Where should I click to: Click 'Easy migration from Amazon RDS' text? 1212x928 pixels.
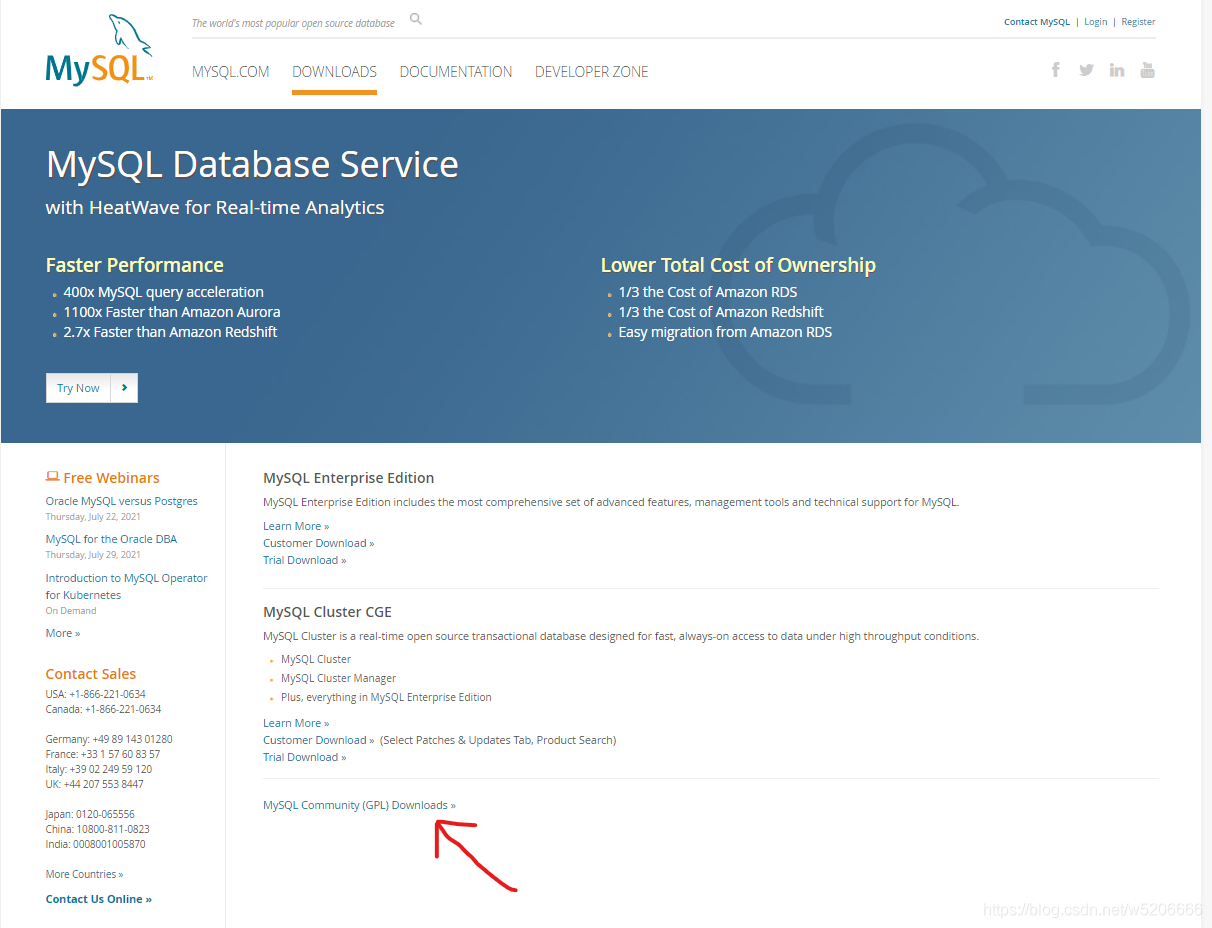pyautogui.click(x=725, y=332)
